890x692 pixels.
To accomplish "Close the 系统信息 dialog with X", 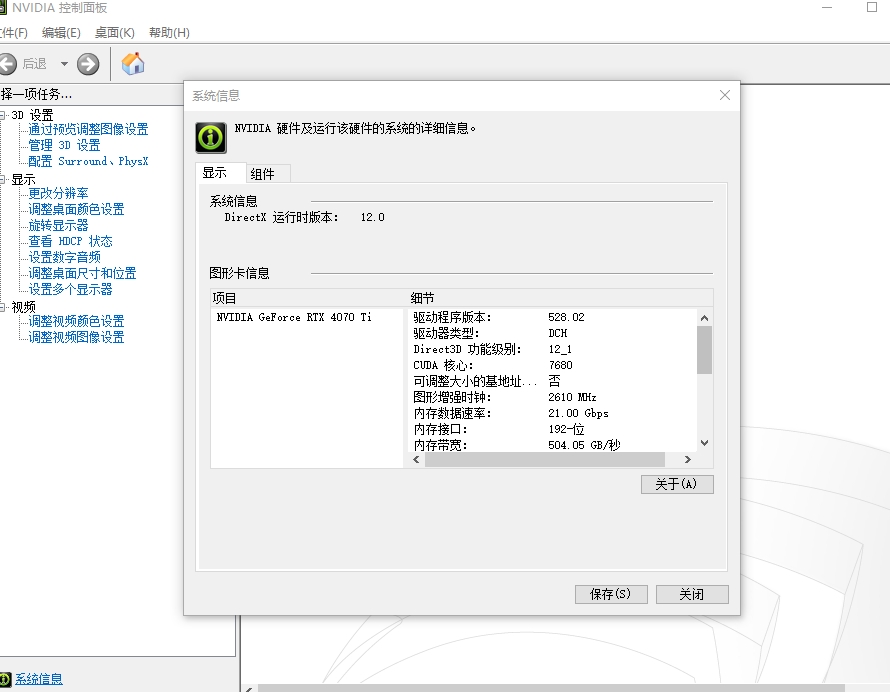I will click(725, 95).
